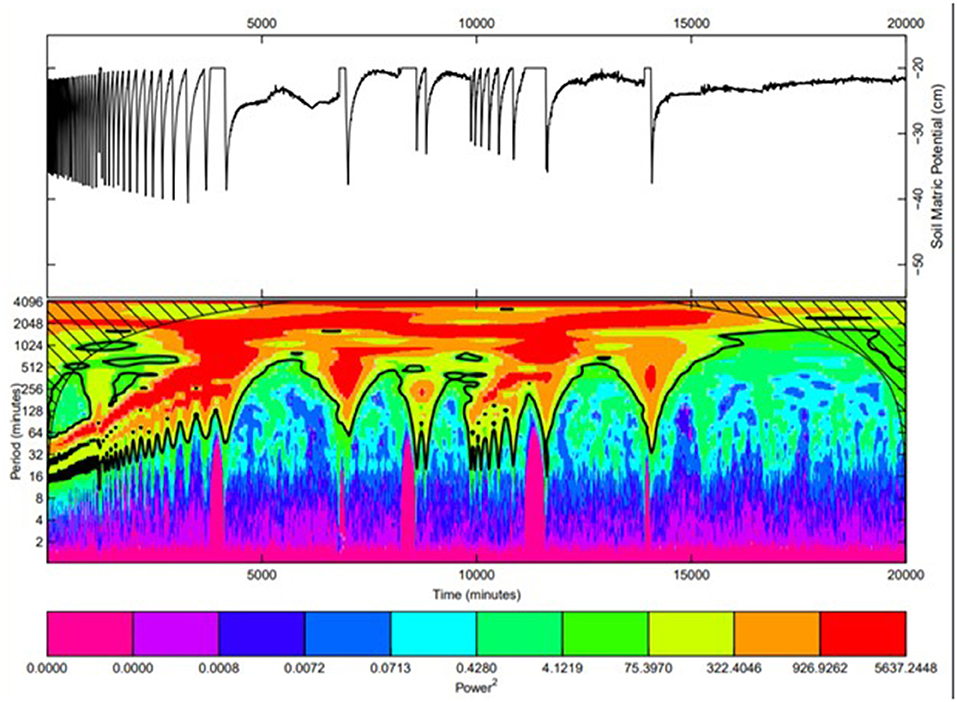
Task: Click the −30 tick on the soil potential axis
Action: (917, 133)
